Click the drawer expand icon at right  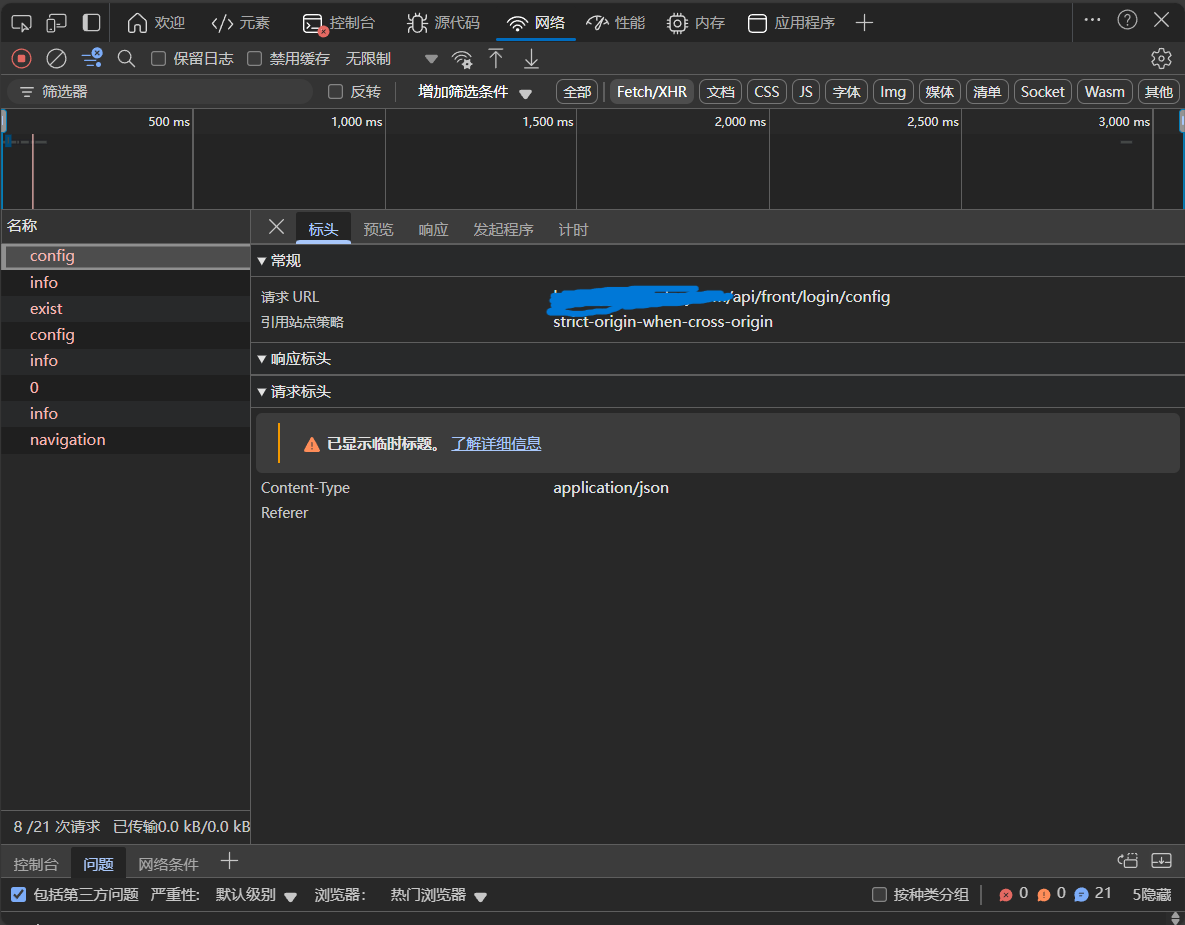[1161, 860]
